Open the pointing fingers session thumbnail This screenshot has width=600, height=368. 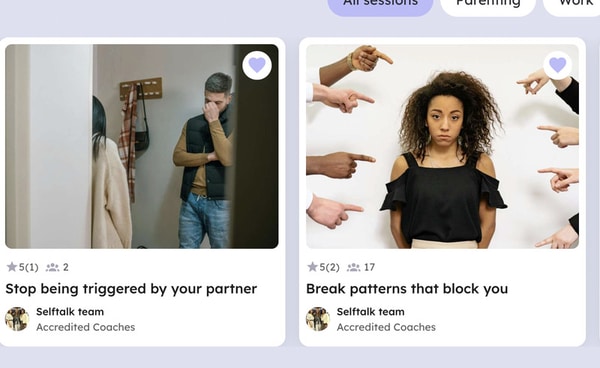coord(442,147)
